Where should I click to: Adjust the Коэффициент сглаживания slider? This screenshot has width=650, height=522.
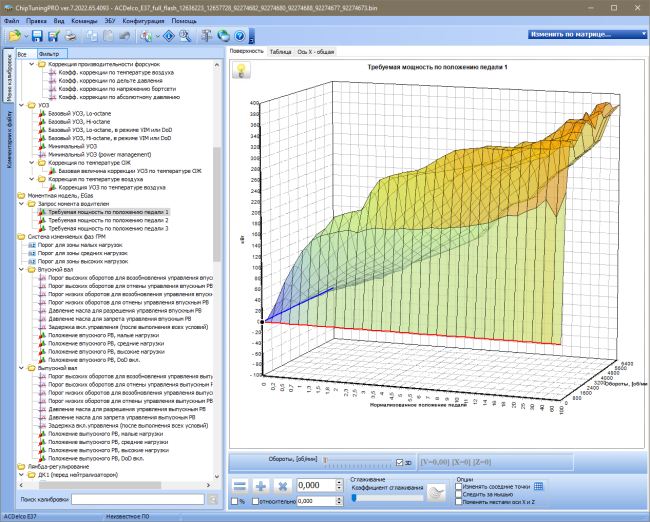coord(354,498)
